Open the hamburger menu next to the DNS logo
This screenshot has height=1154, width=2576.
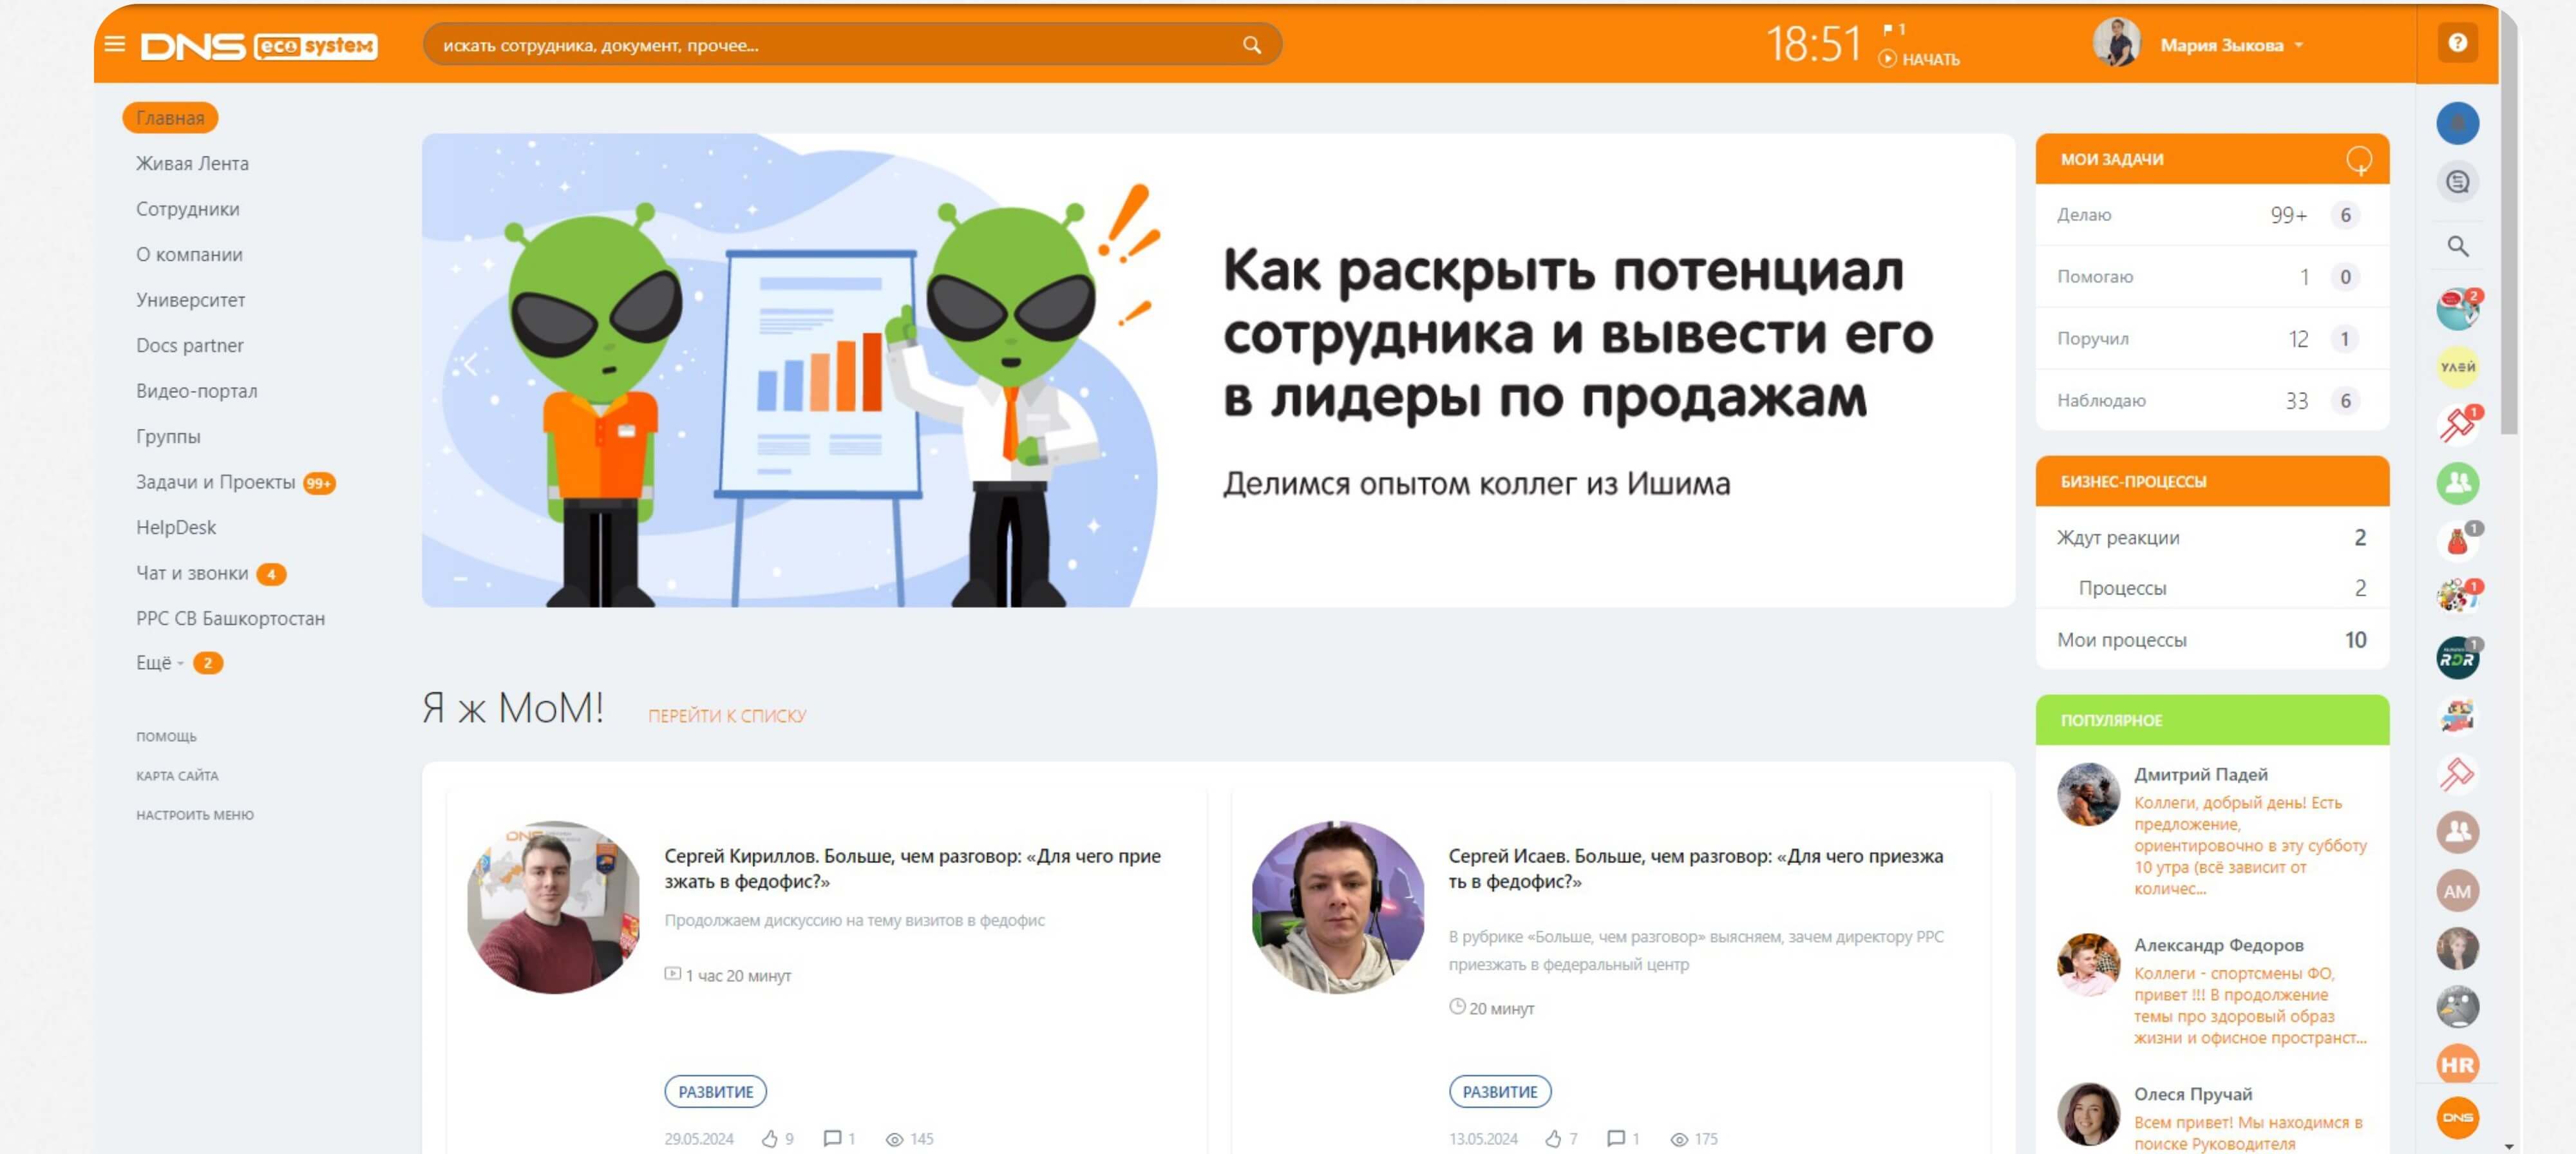(x=115, y=45)
